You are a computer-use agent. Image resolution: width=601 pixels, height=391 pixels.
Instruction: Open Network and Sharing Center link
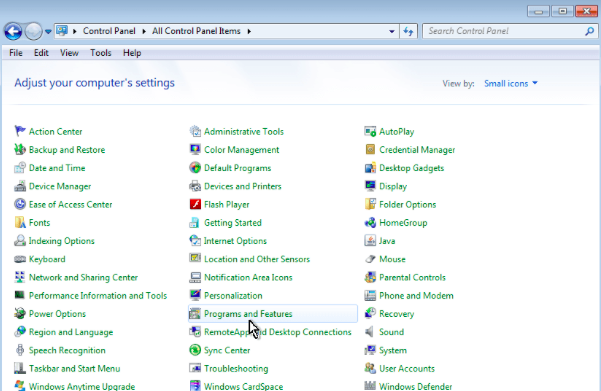(83, 278)
